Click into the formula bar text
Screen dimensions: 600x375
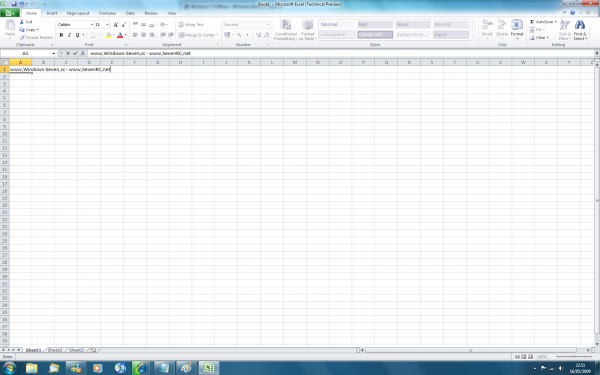pos(140,53)
